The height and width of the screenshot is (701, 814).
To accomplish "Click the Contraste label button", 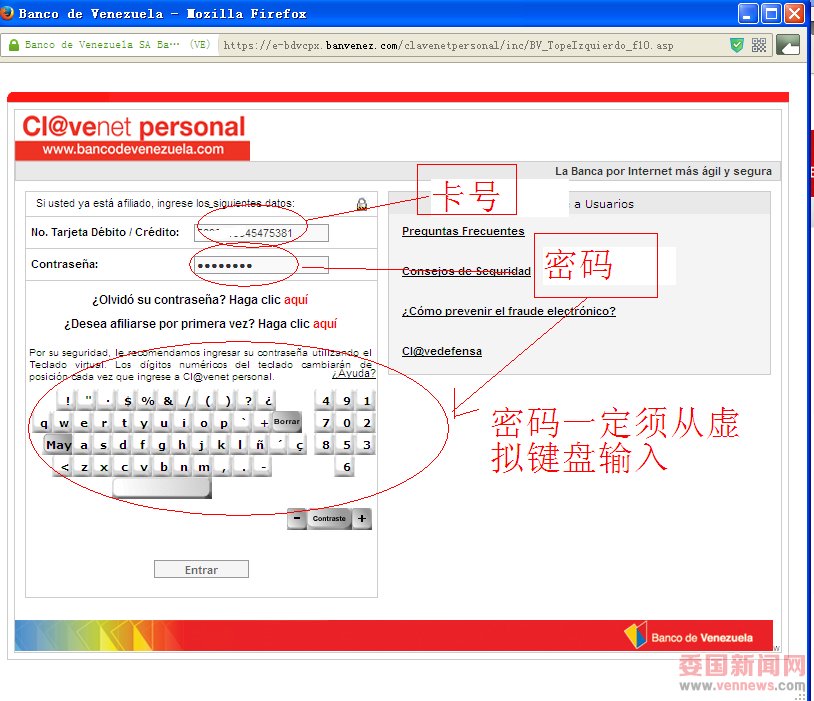I will (329, 518).
